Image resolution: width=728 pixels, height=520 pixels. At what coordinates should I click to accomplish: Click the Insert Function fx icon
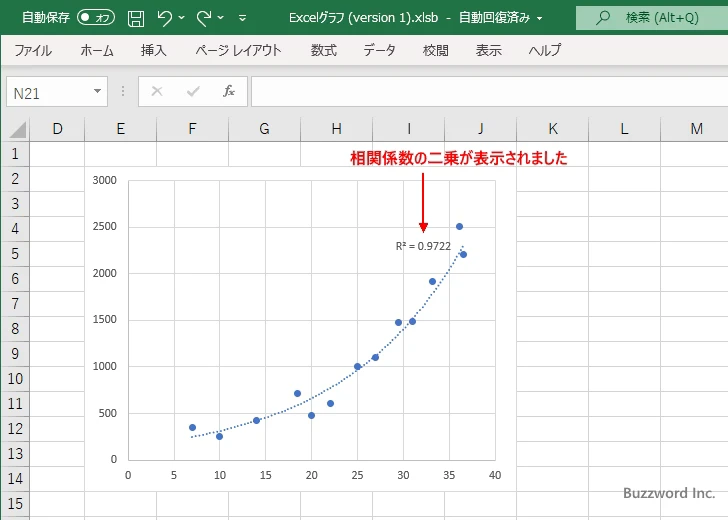click(229, 91)
